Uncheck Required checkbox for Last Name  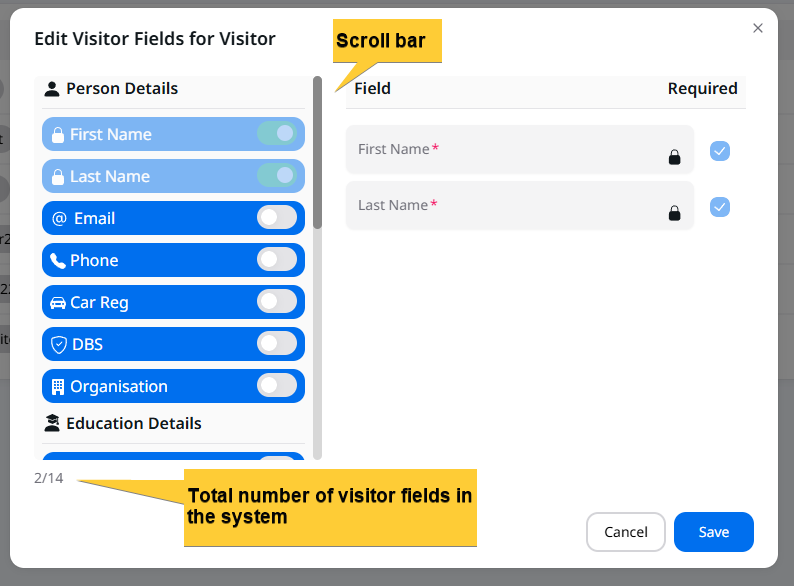720,207
